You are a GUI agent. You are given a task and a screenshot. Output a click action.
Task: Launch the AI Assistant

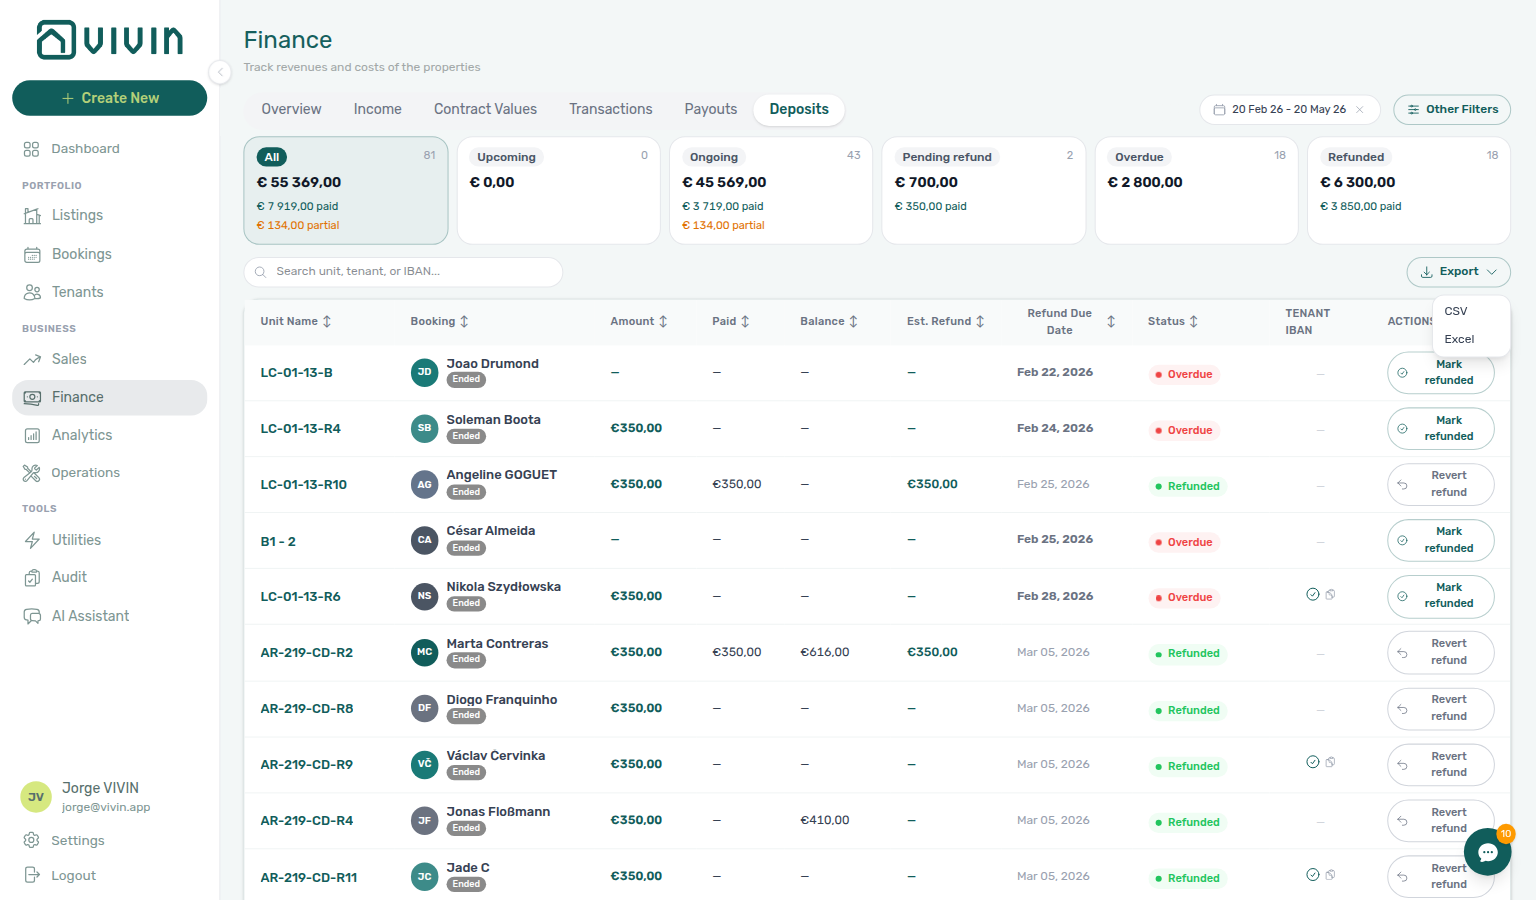click(109, 616)
